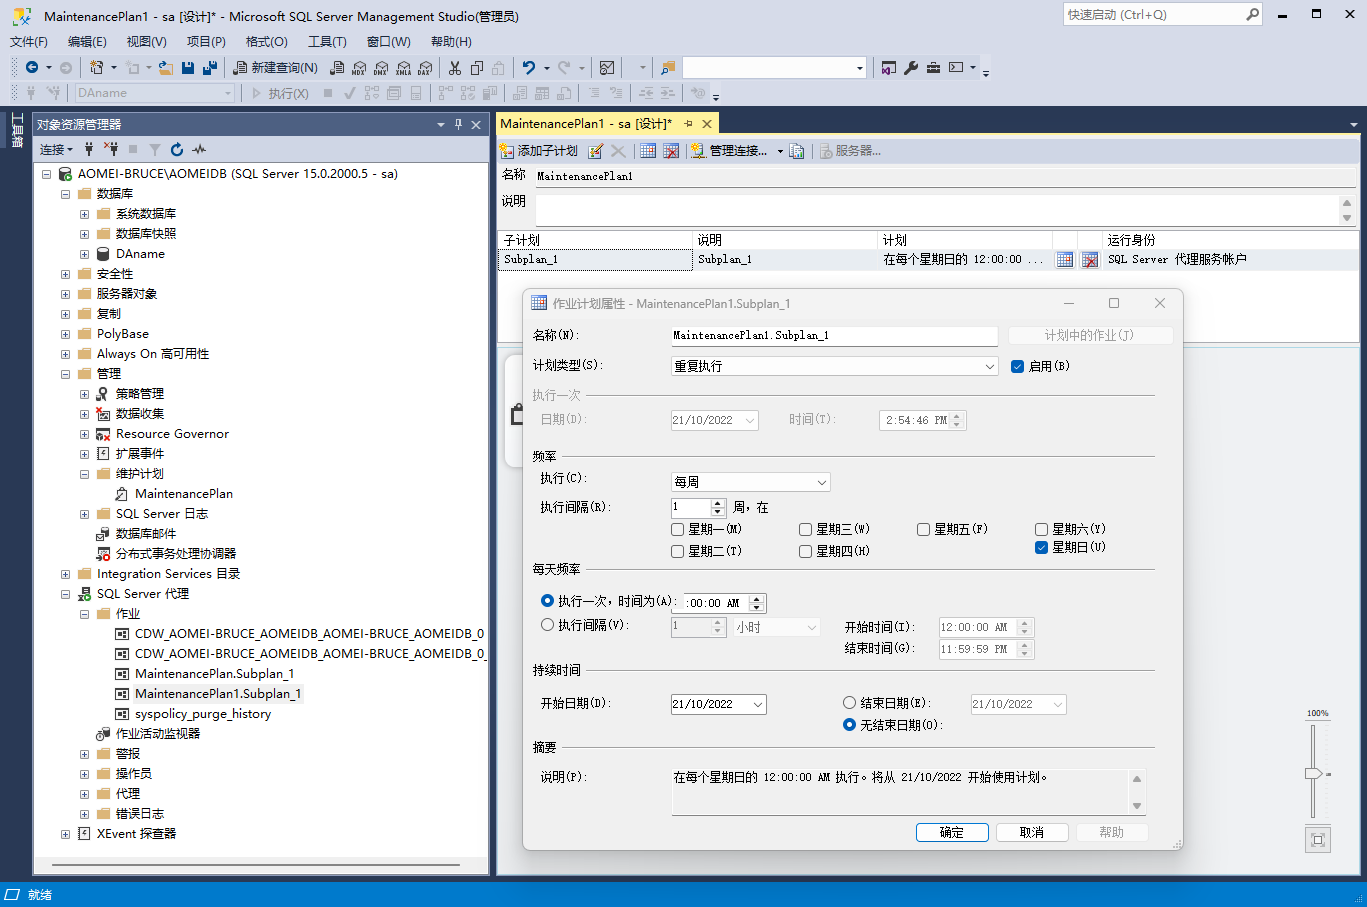Click the Refresh icon in Object Explorer
This screenshot has width=1367, height=907.
pyautogui.click(x=177, y=149)
